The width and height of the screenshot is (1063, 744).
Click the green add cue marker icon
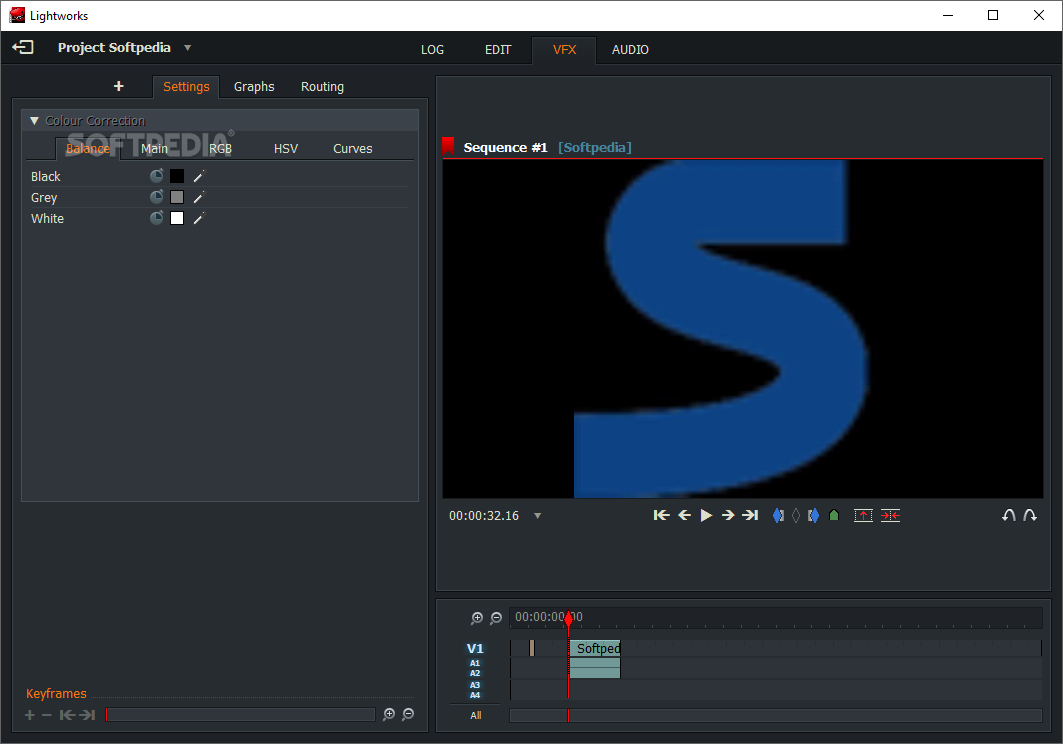[x=834, y=515]
